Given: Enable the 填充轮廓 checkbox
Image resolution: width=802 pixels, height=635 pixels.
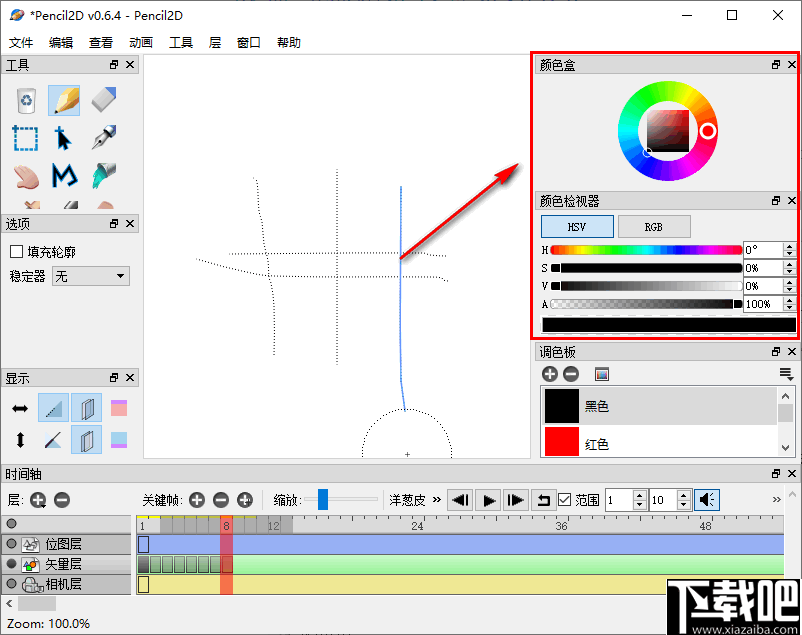Looking at the screenshot, I should [x=16, y=250].
